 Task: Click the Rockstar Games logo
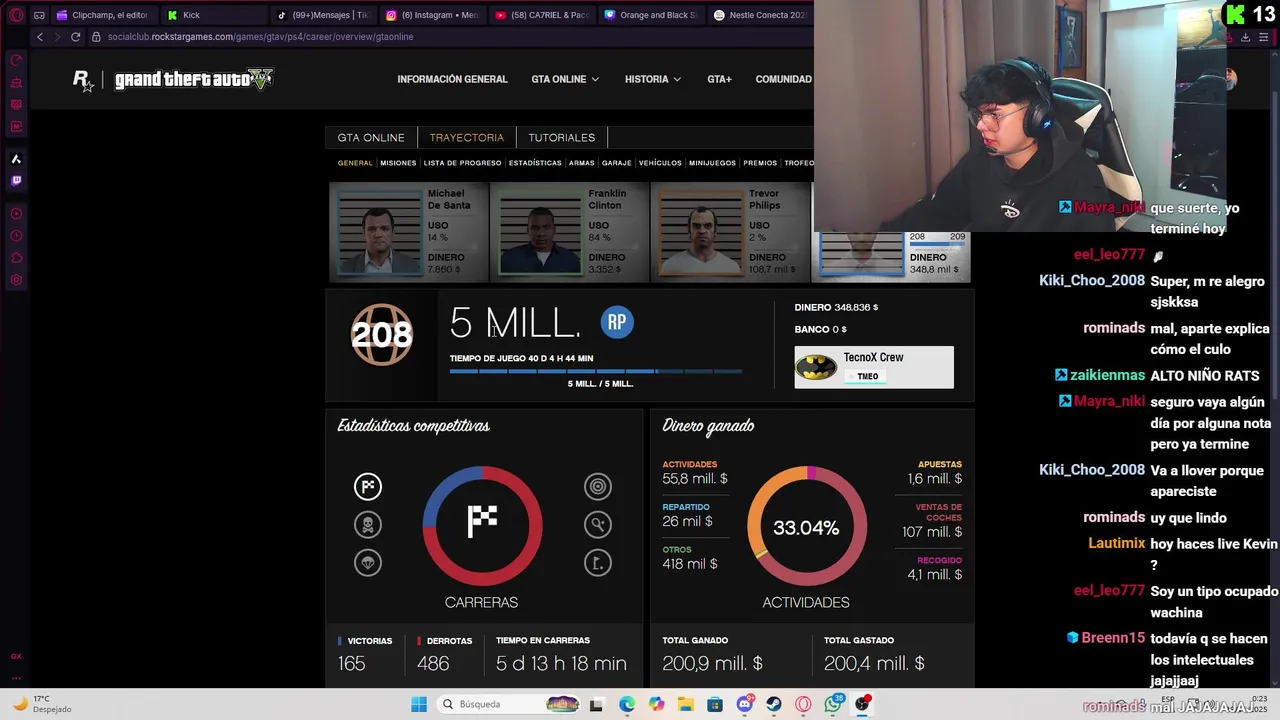coord(83,80)
